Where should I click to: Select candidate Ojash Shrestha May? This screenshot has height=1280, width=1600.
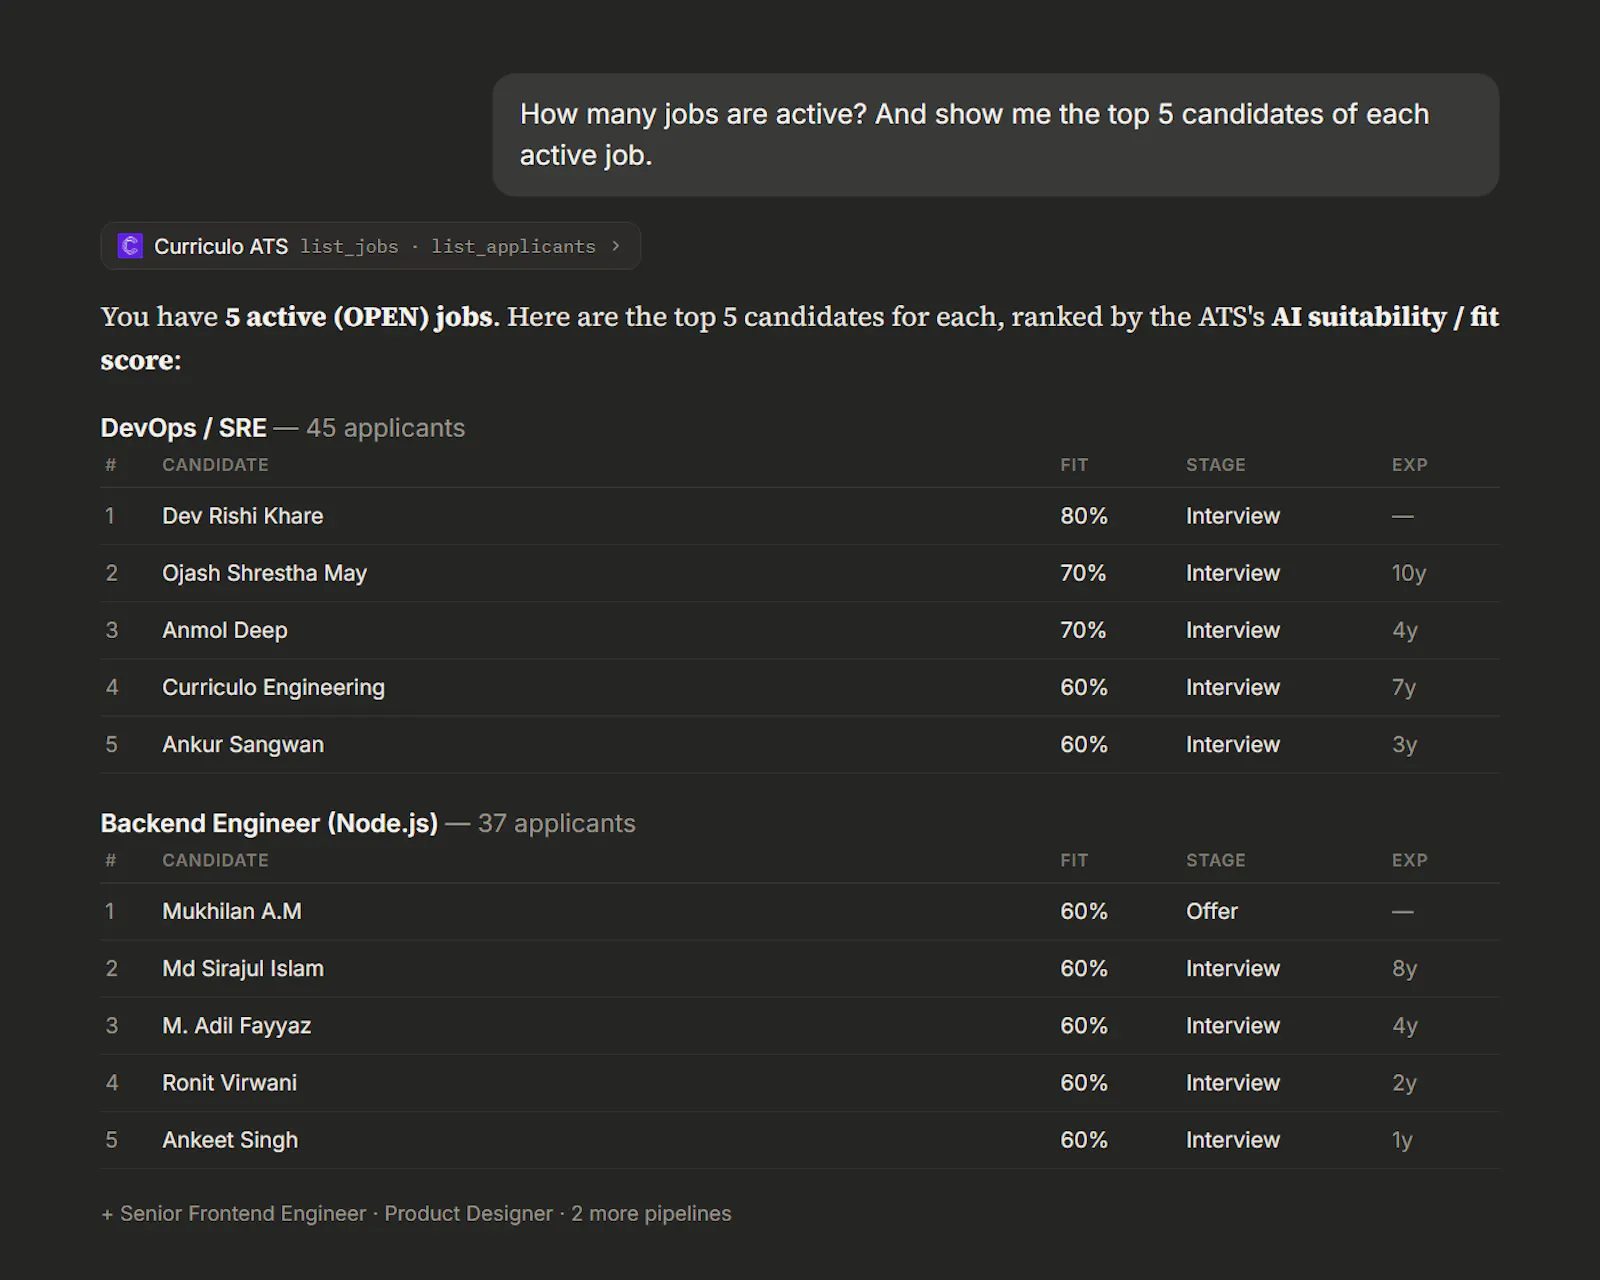coord(265,573)
